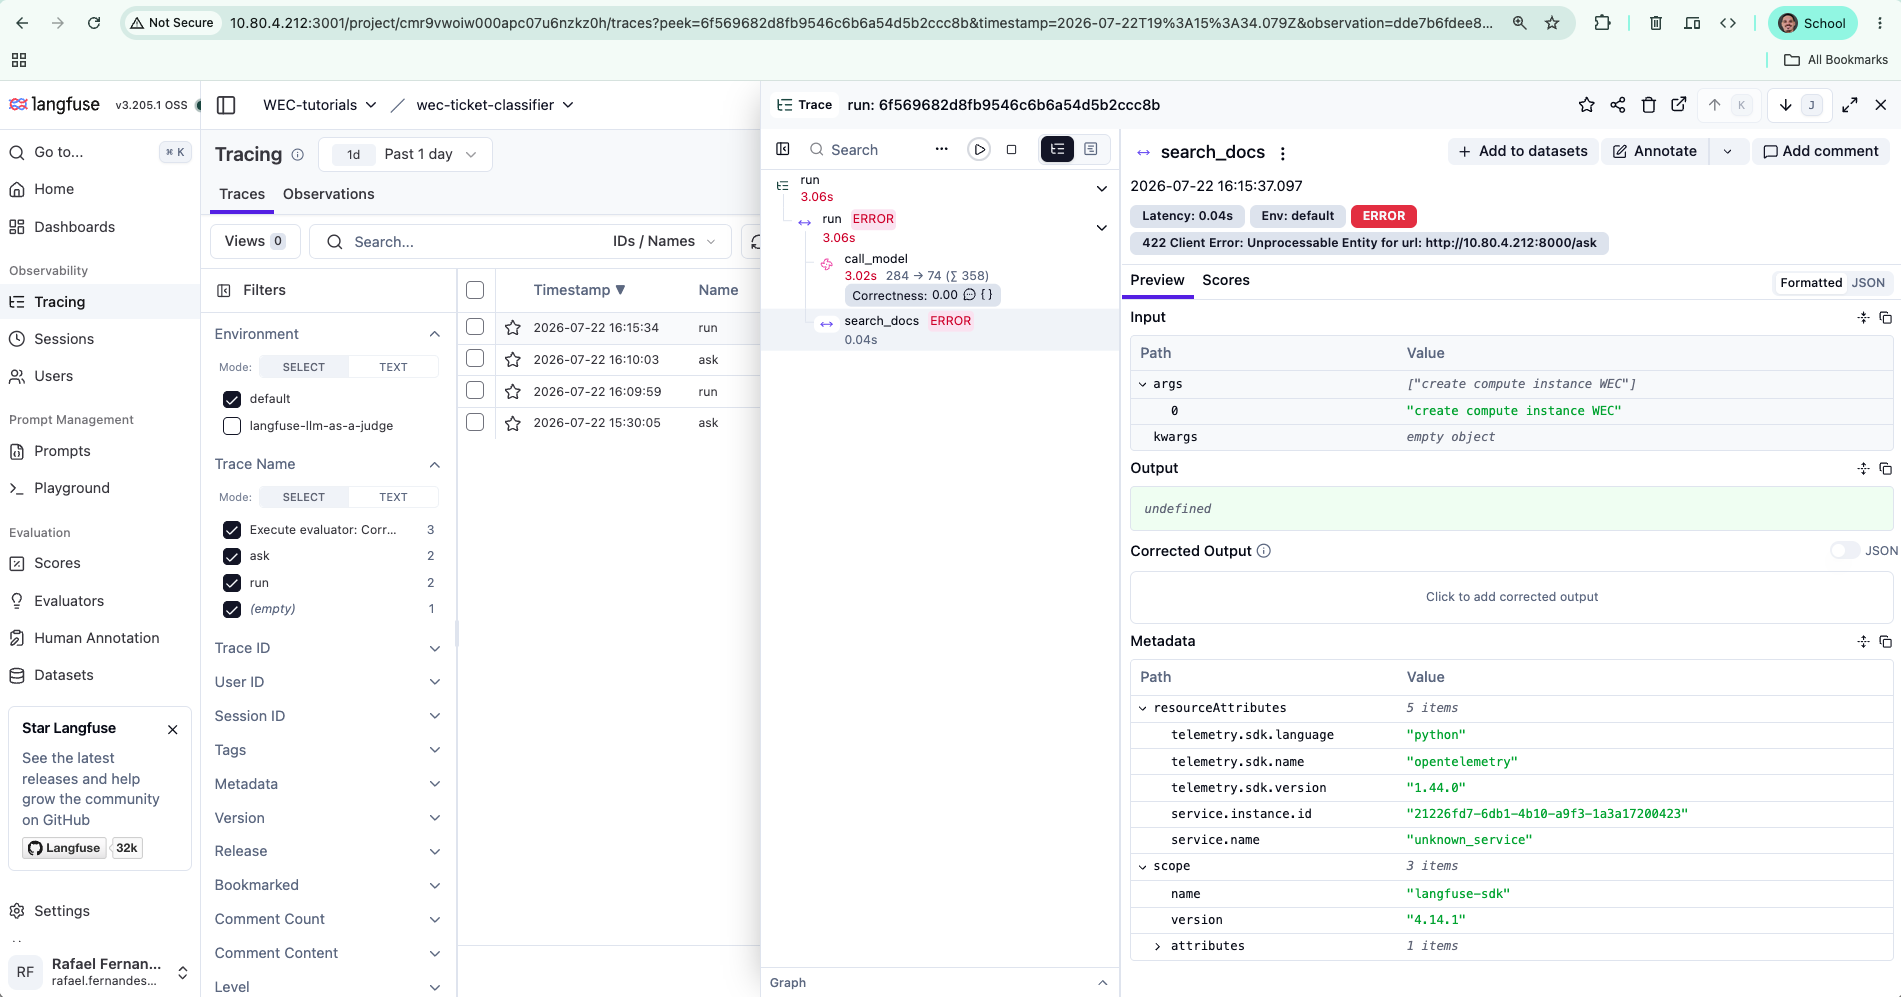Click the Annotate button
Screen dimensions: 1901x997
1655,151
